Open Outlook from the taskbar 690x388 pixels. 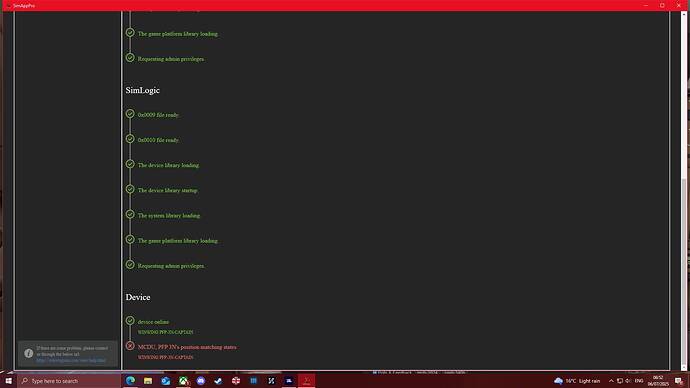click(x=165, y=381)
